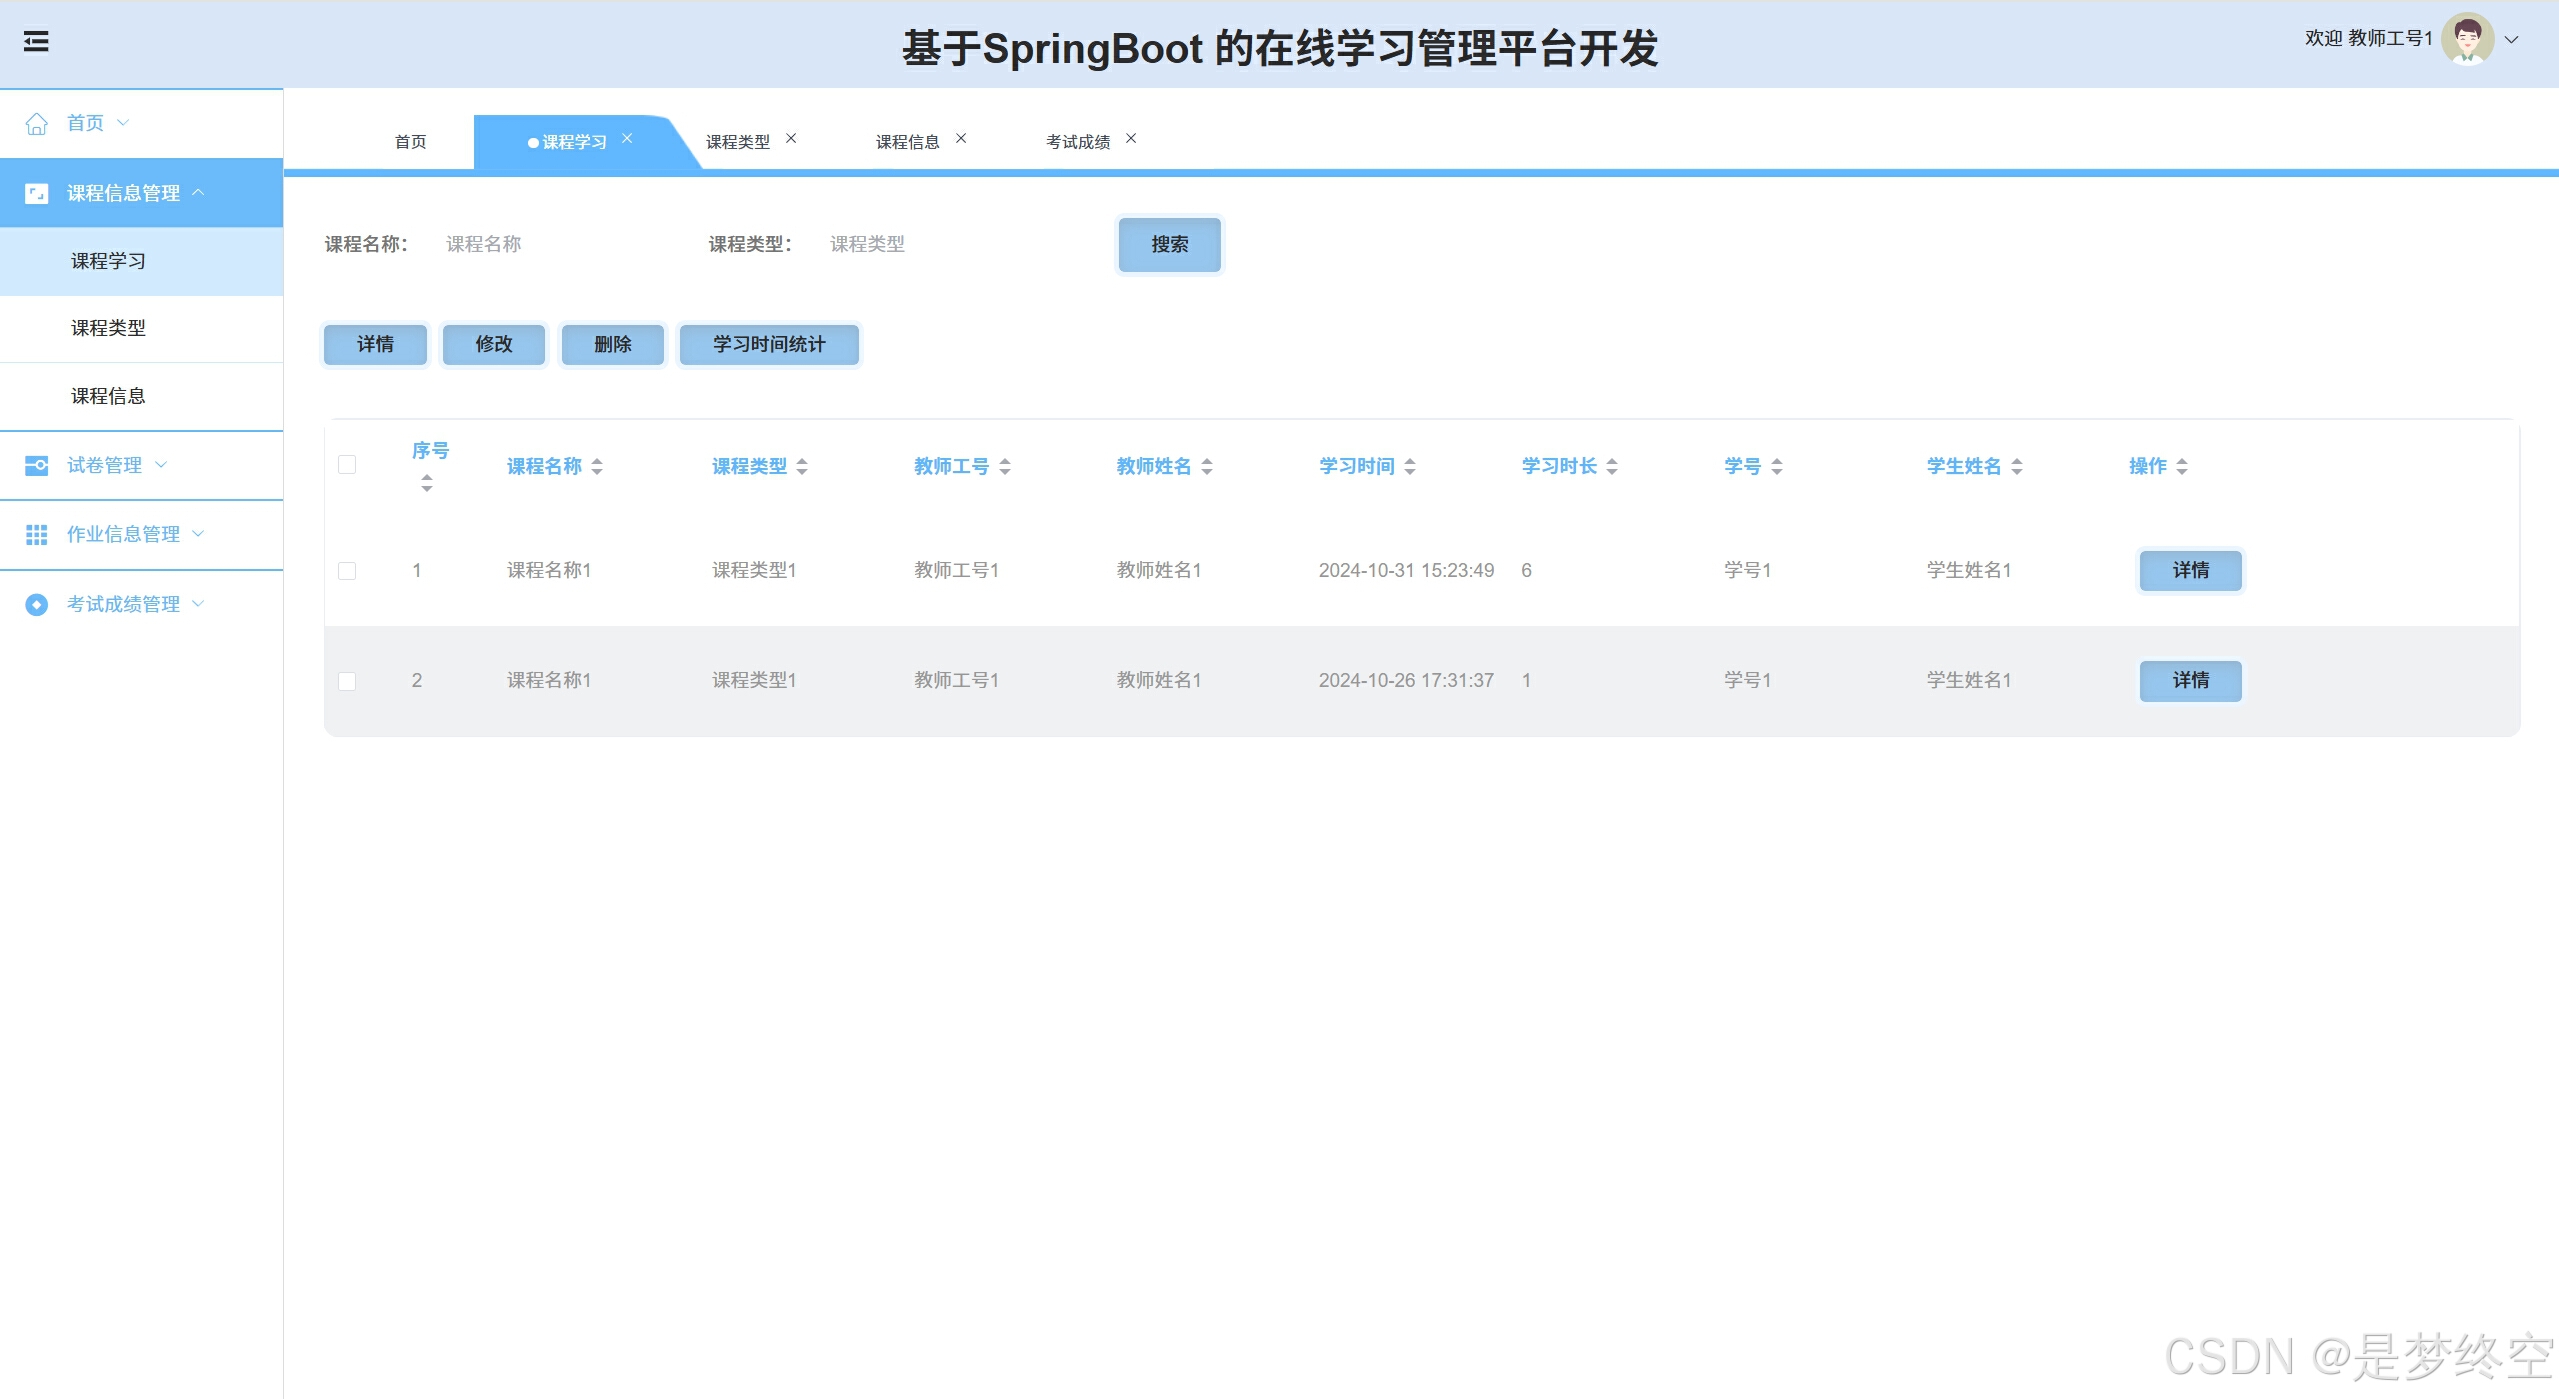
Task: Close the 课程类型 tab
Action: coord(791,139)
